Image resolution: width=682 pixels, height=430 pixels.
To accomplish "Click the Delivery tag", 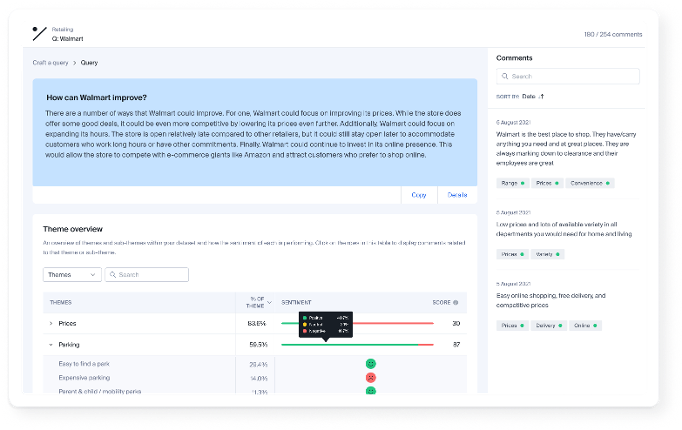I will click(x=548, y=326).
